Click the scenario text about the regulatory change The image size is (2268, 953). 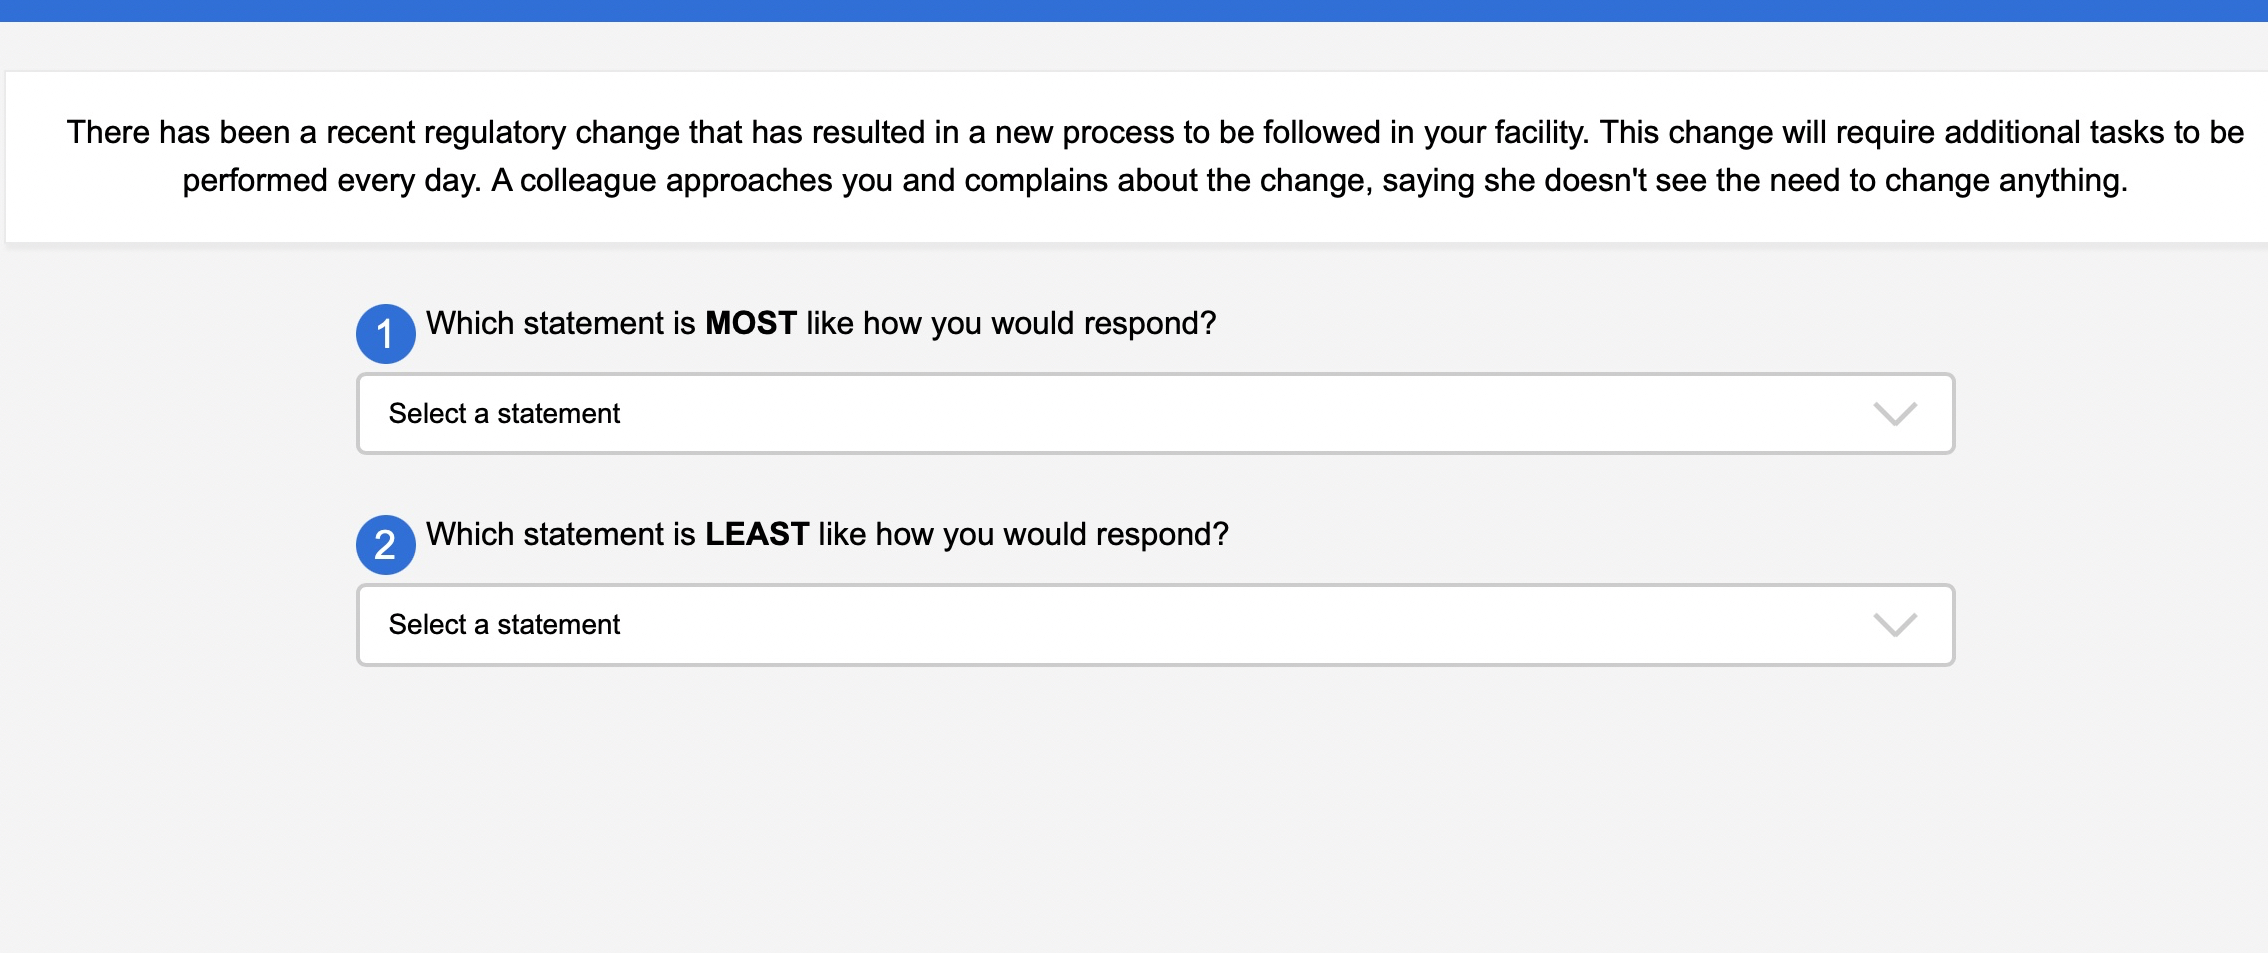(x=1155, y=133)
